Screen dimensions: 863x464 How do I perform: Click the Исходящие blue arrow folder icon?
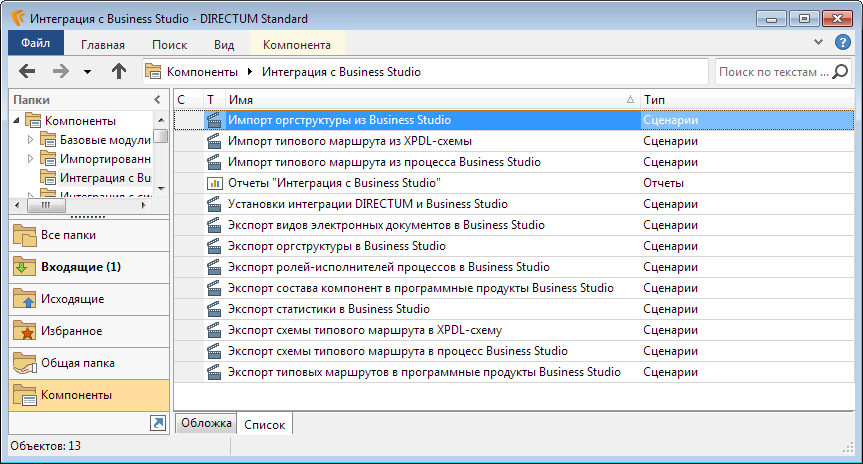[x=25, y=299]
